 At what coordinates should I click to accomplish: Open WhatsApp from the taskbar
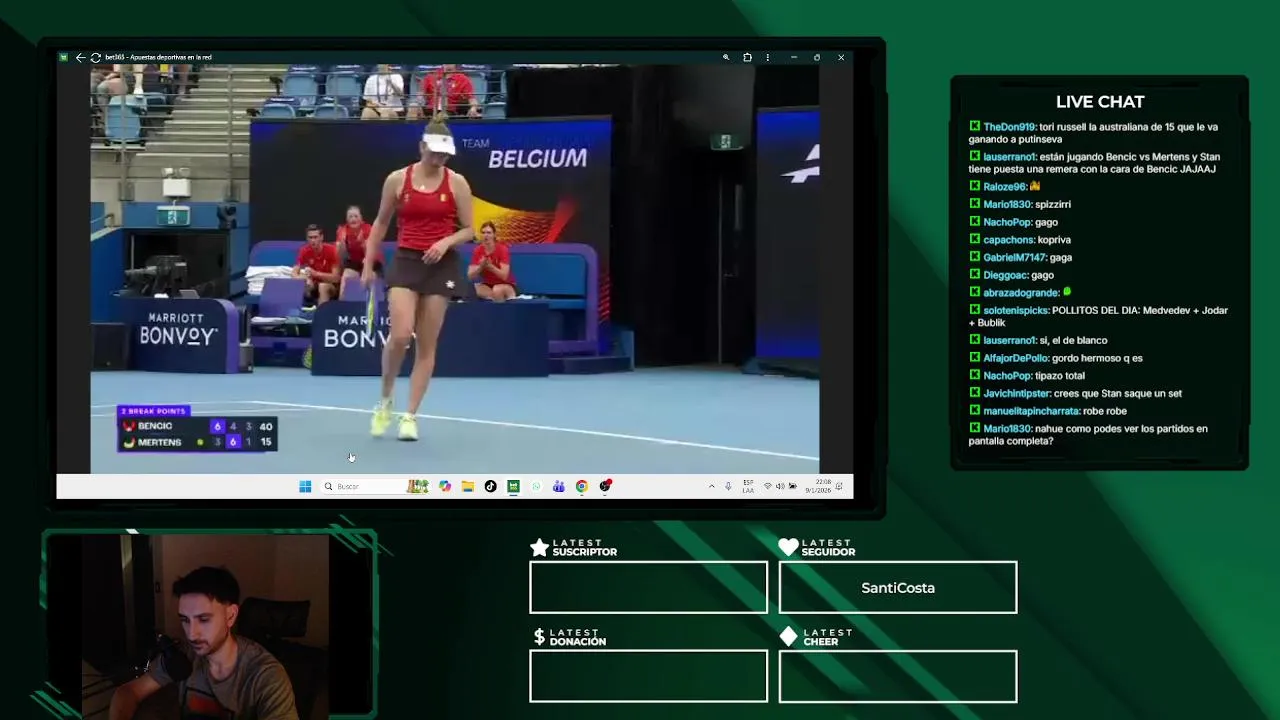[536, 486]
